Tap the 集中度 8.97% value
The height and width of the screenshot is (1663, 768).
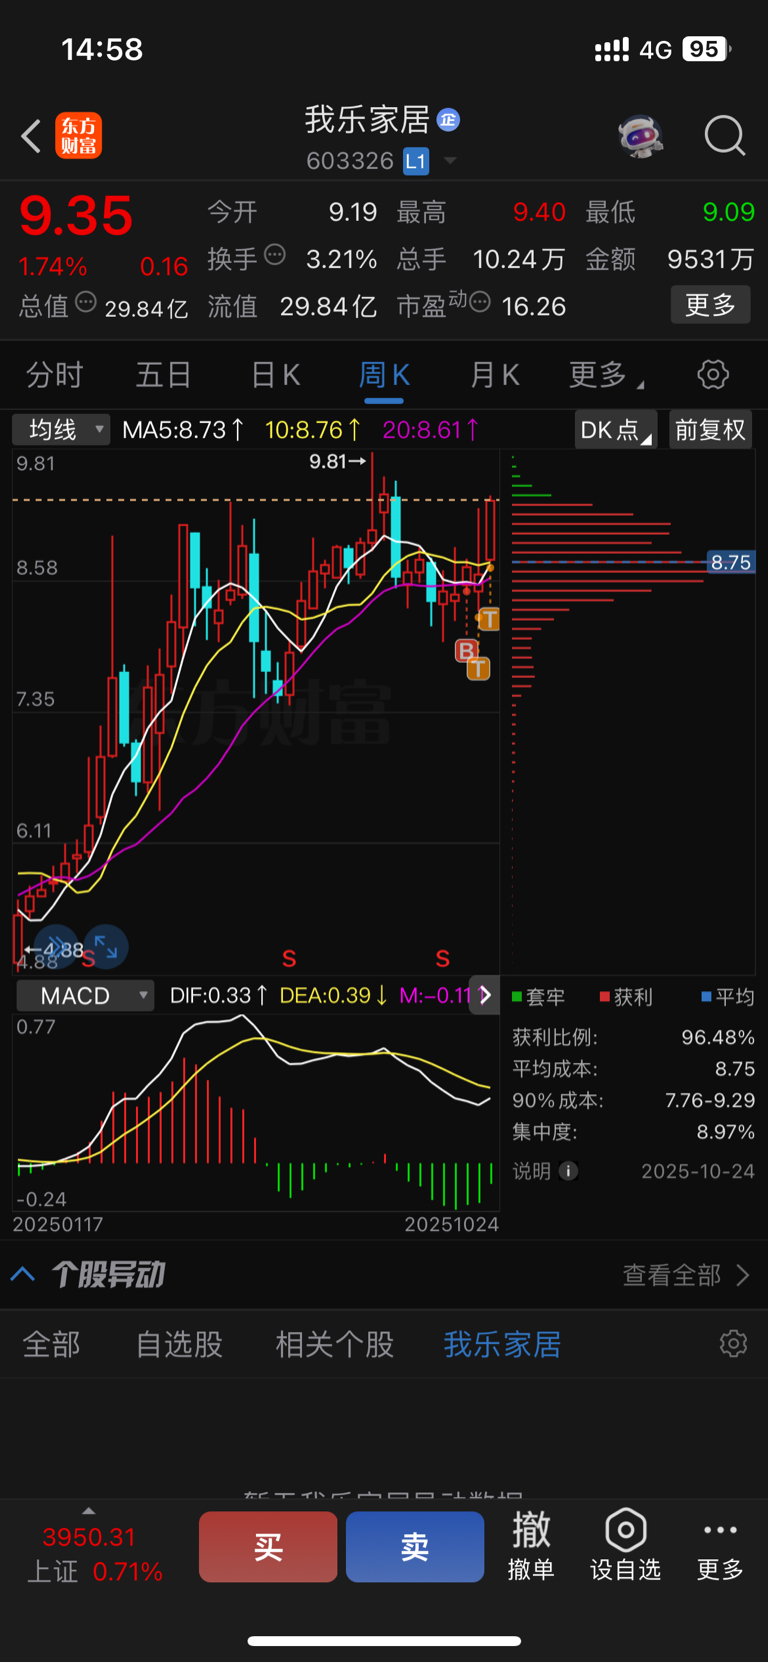(x=725, y=1132)
